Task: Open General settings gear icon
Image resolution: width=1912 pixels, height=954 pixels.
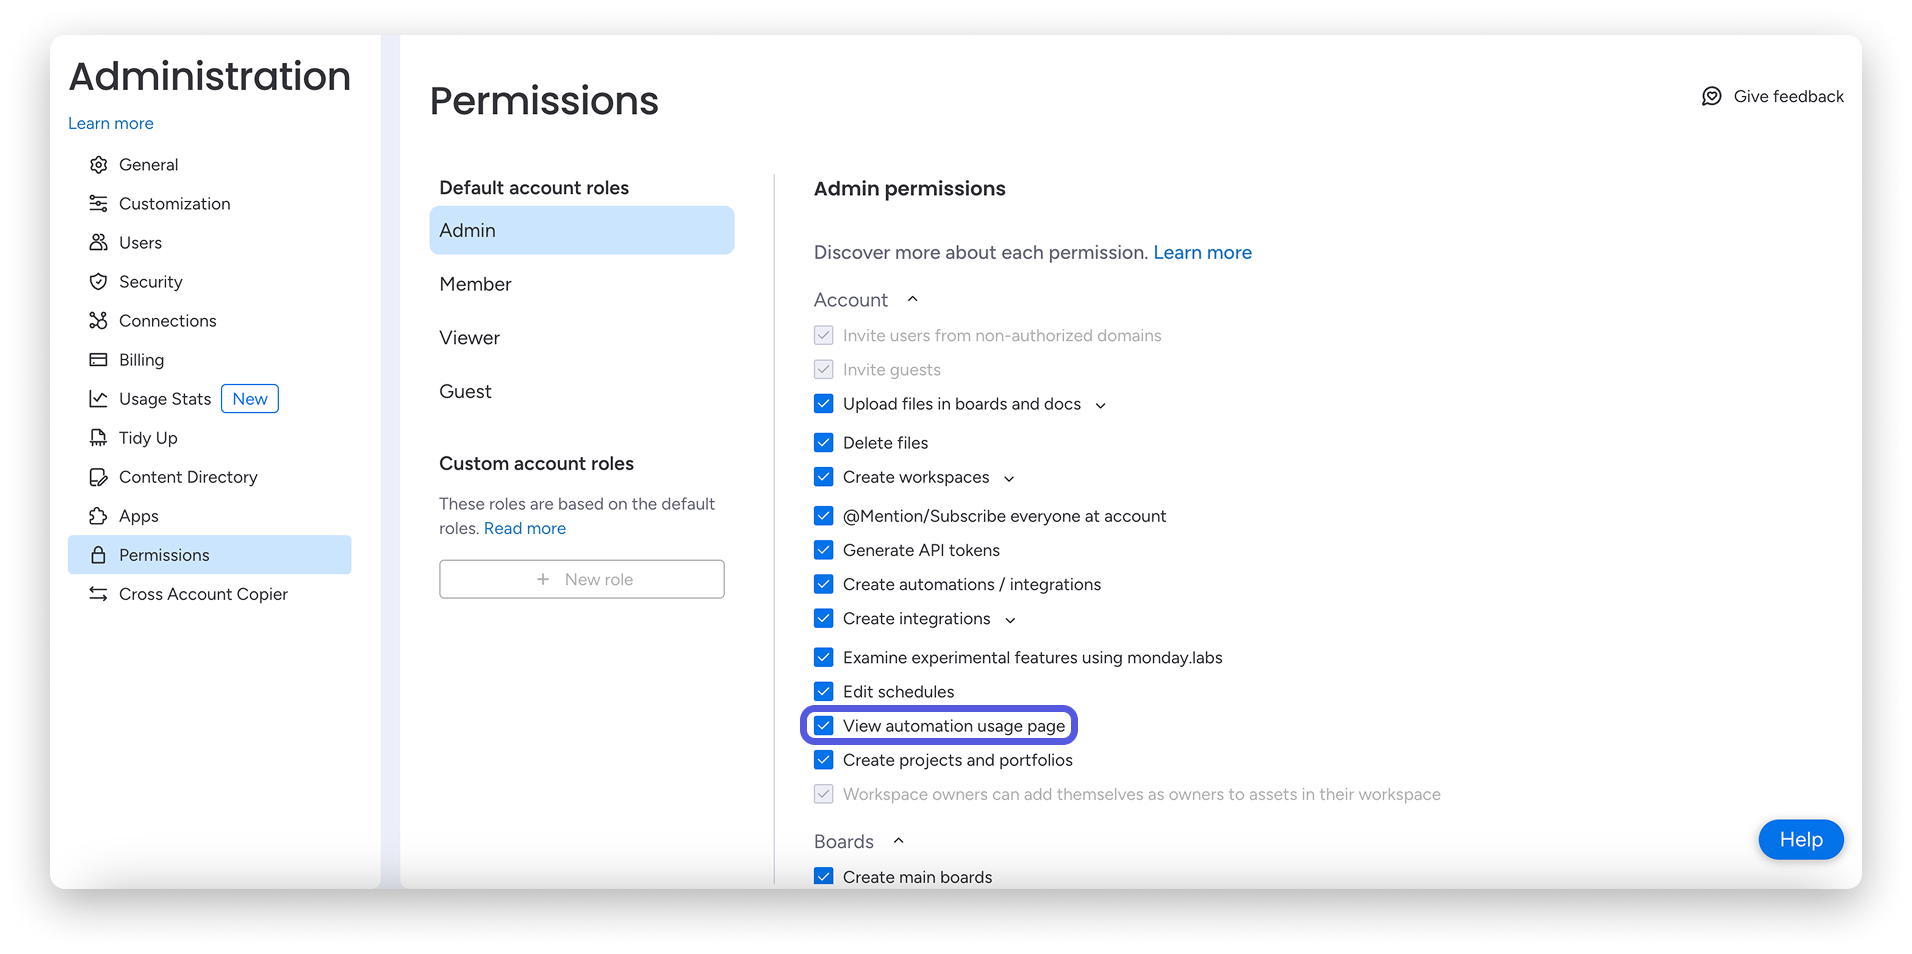Action: [98, 165]
